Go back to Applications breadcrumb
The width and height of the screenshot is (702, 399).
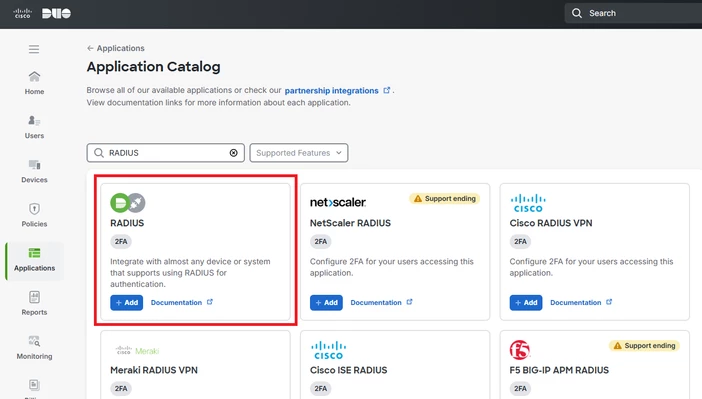[116, 48]
